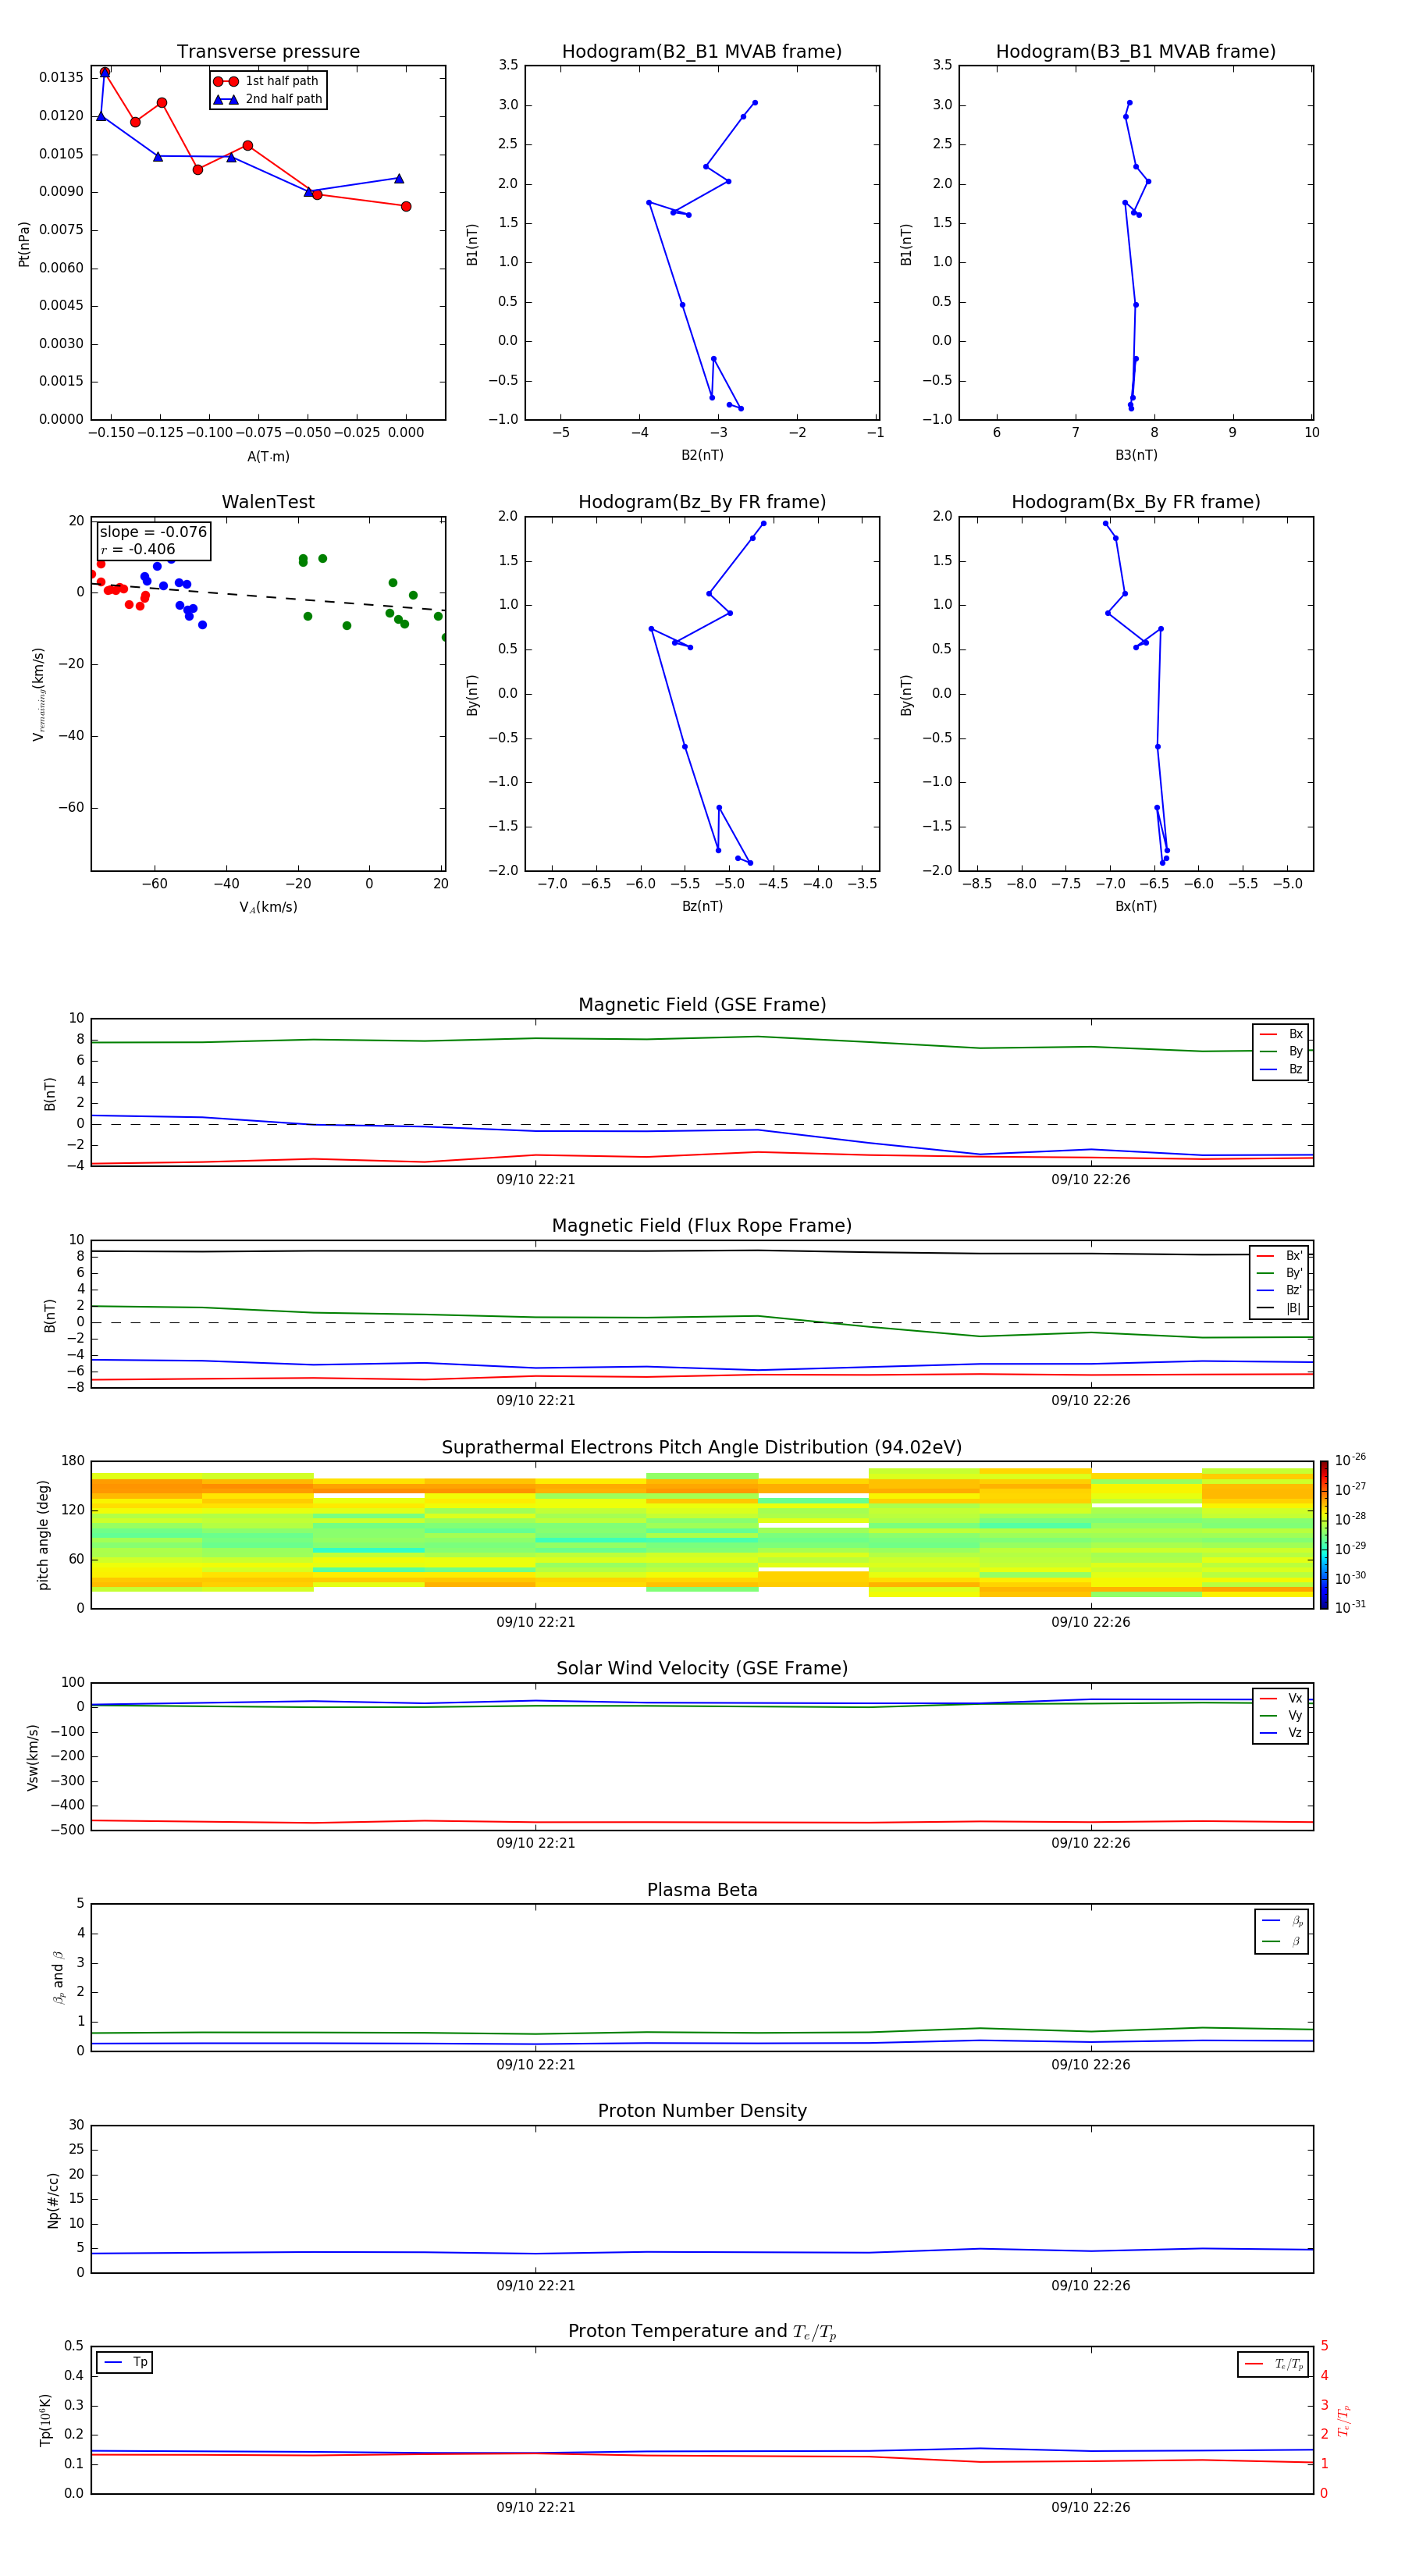Click 'pitch angle (deg)' y-axis label
The image size is (1405, 2576).
[43, 1535]
